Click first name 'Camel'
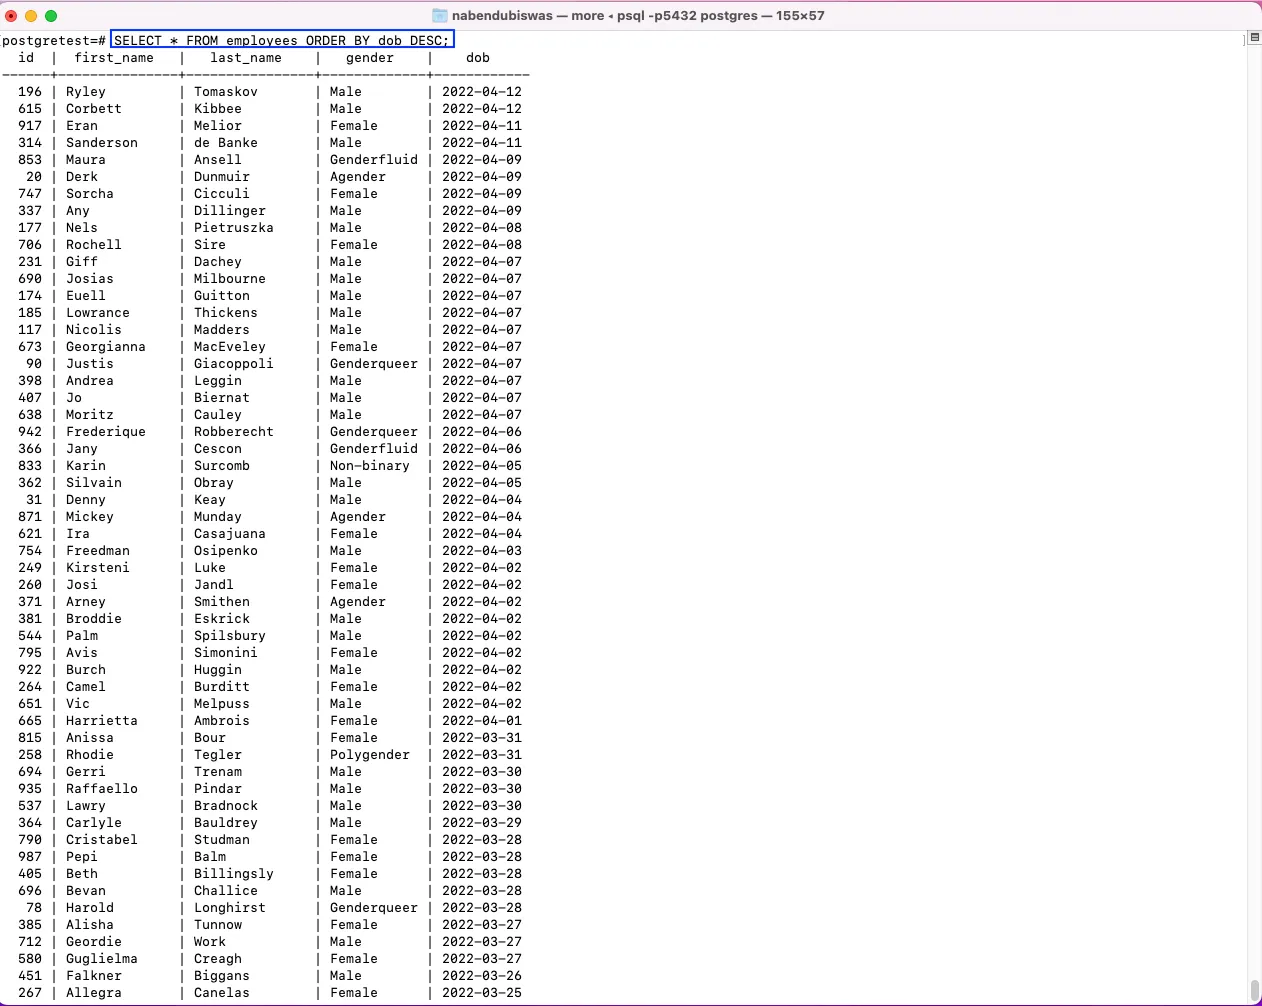This screenshot has height=1006, width=1262. [x=86, y=687]
